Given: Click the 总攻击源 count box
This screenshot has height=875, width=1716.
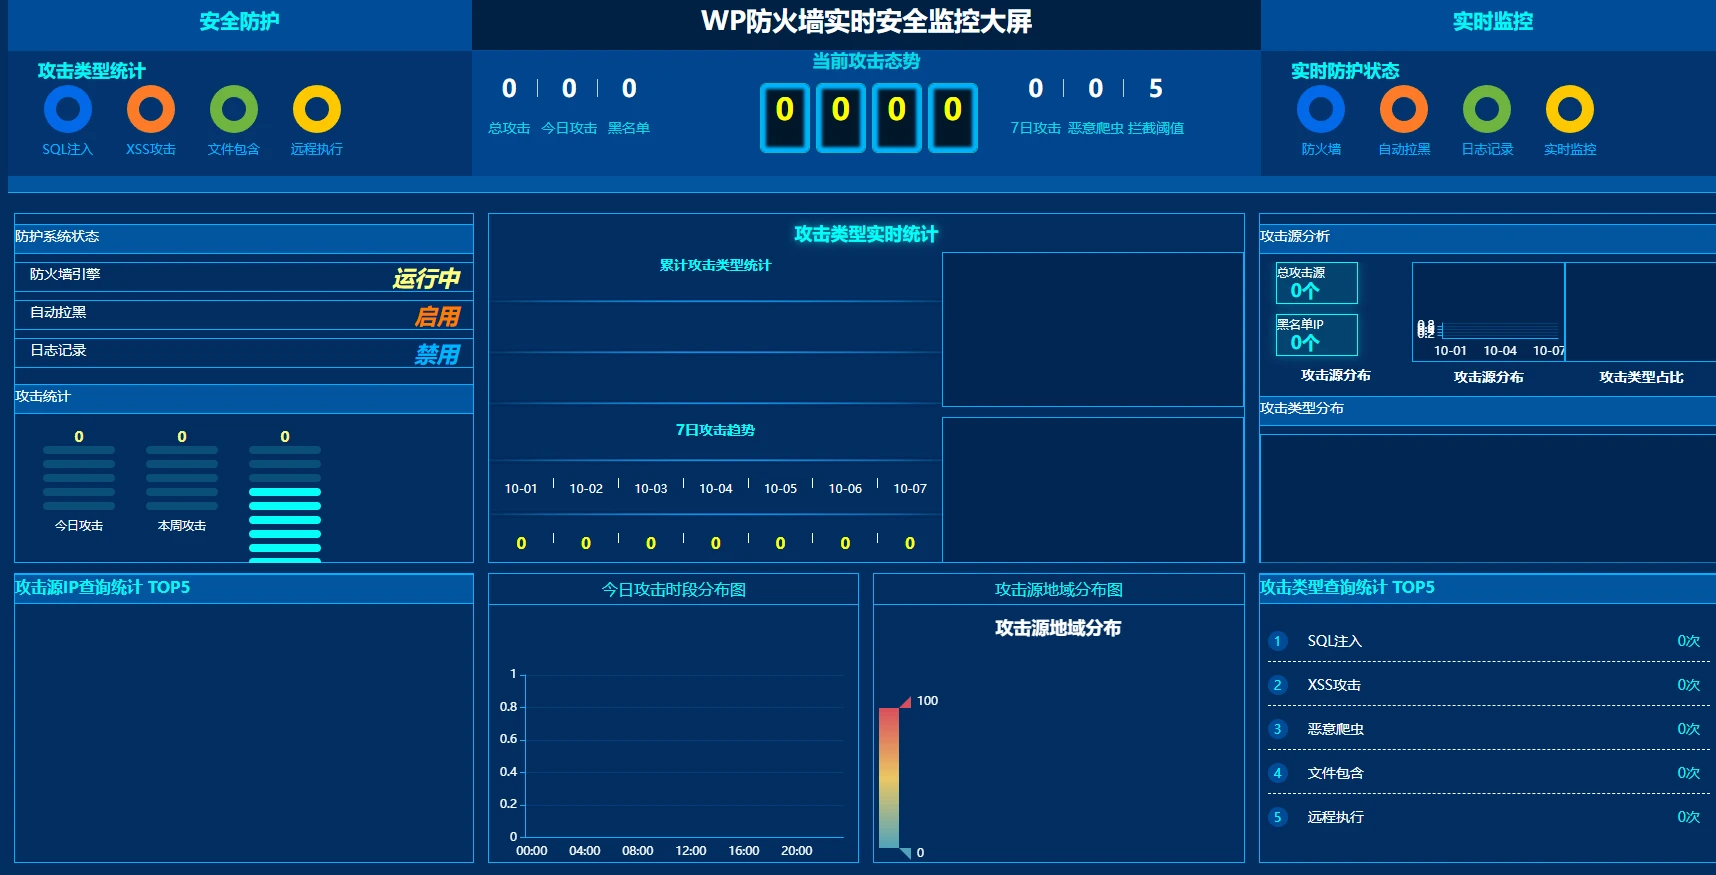Looking at the screenshot, I should point(1316,283).
